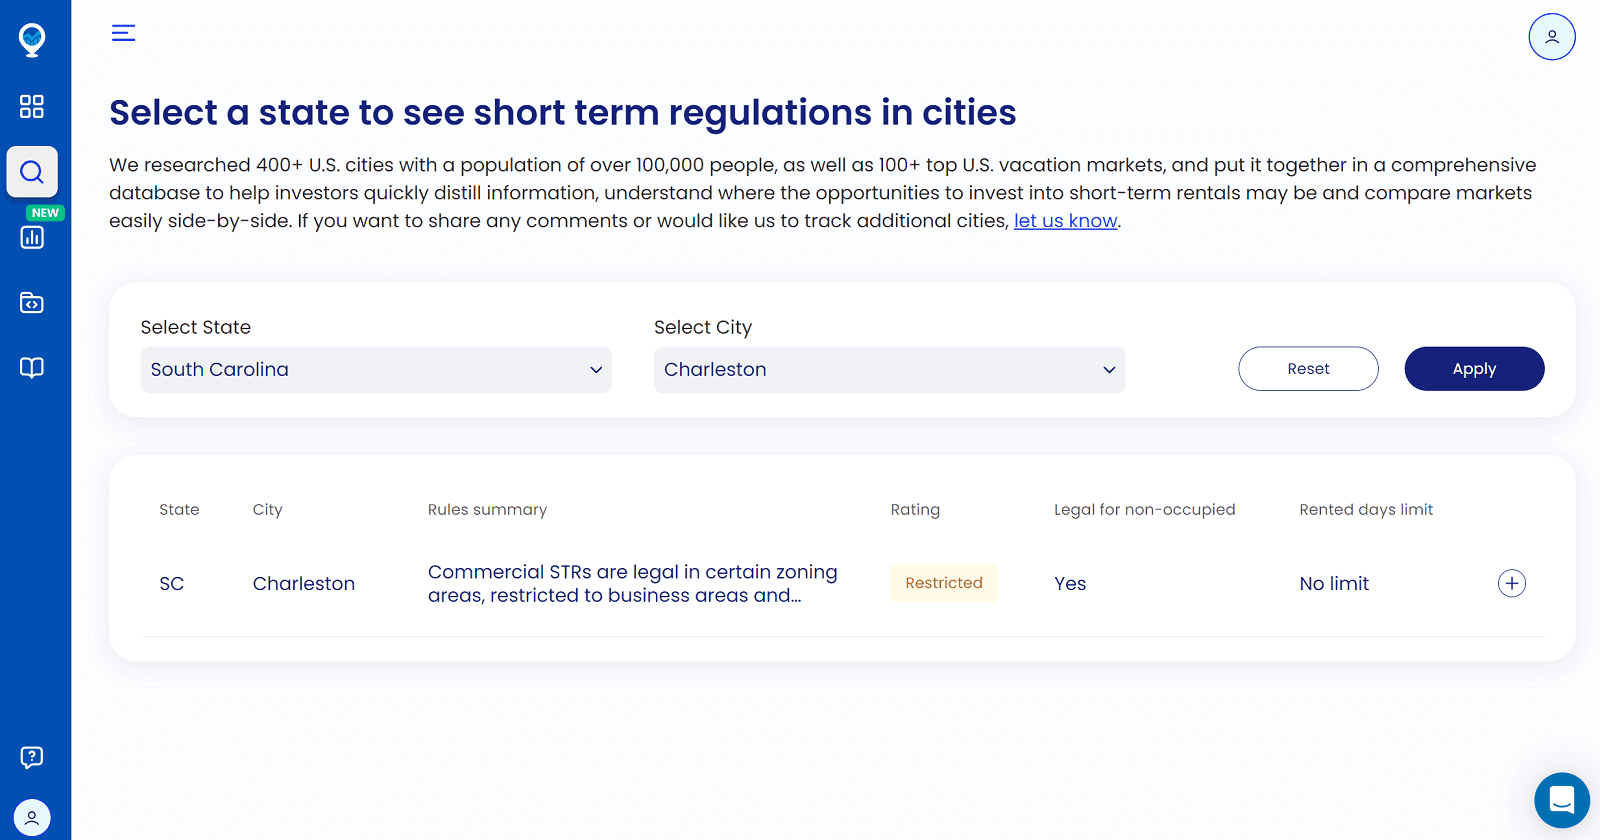
Task: Click the app logo in the sidebar
Action: (32, 40)
